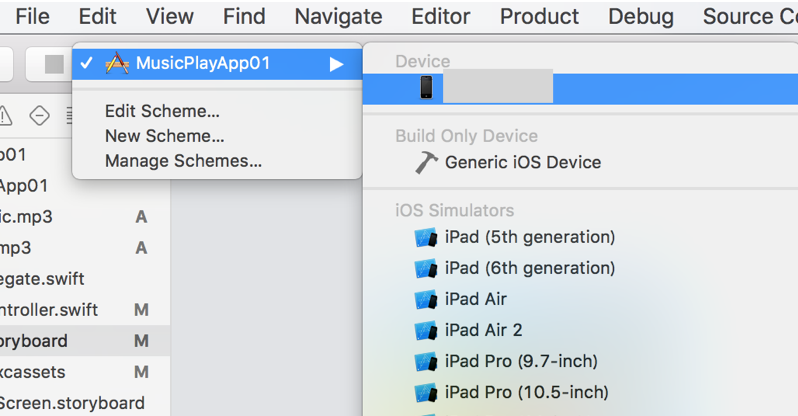
Task: Click Edit Scheme… menu entry
Action: [x=162, y=111]
